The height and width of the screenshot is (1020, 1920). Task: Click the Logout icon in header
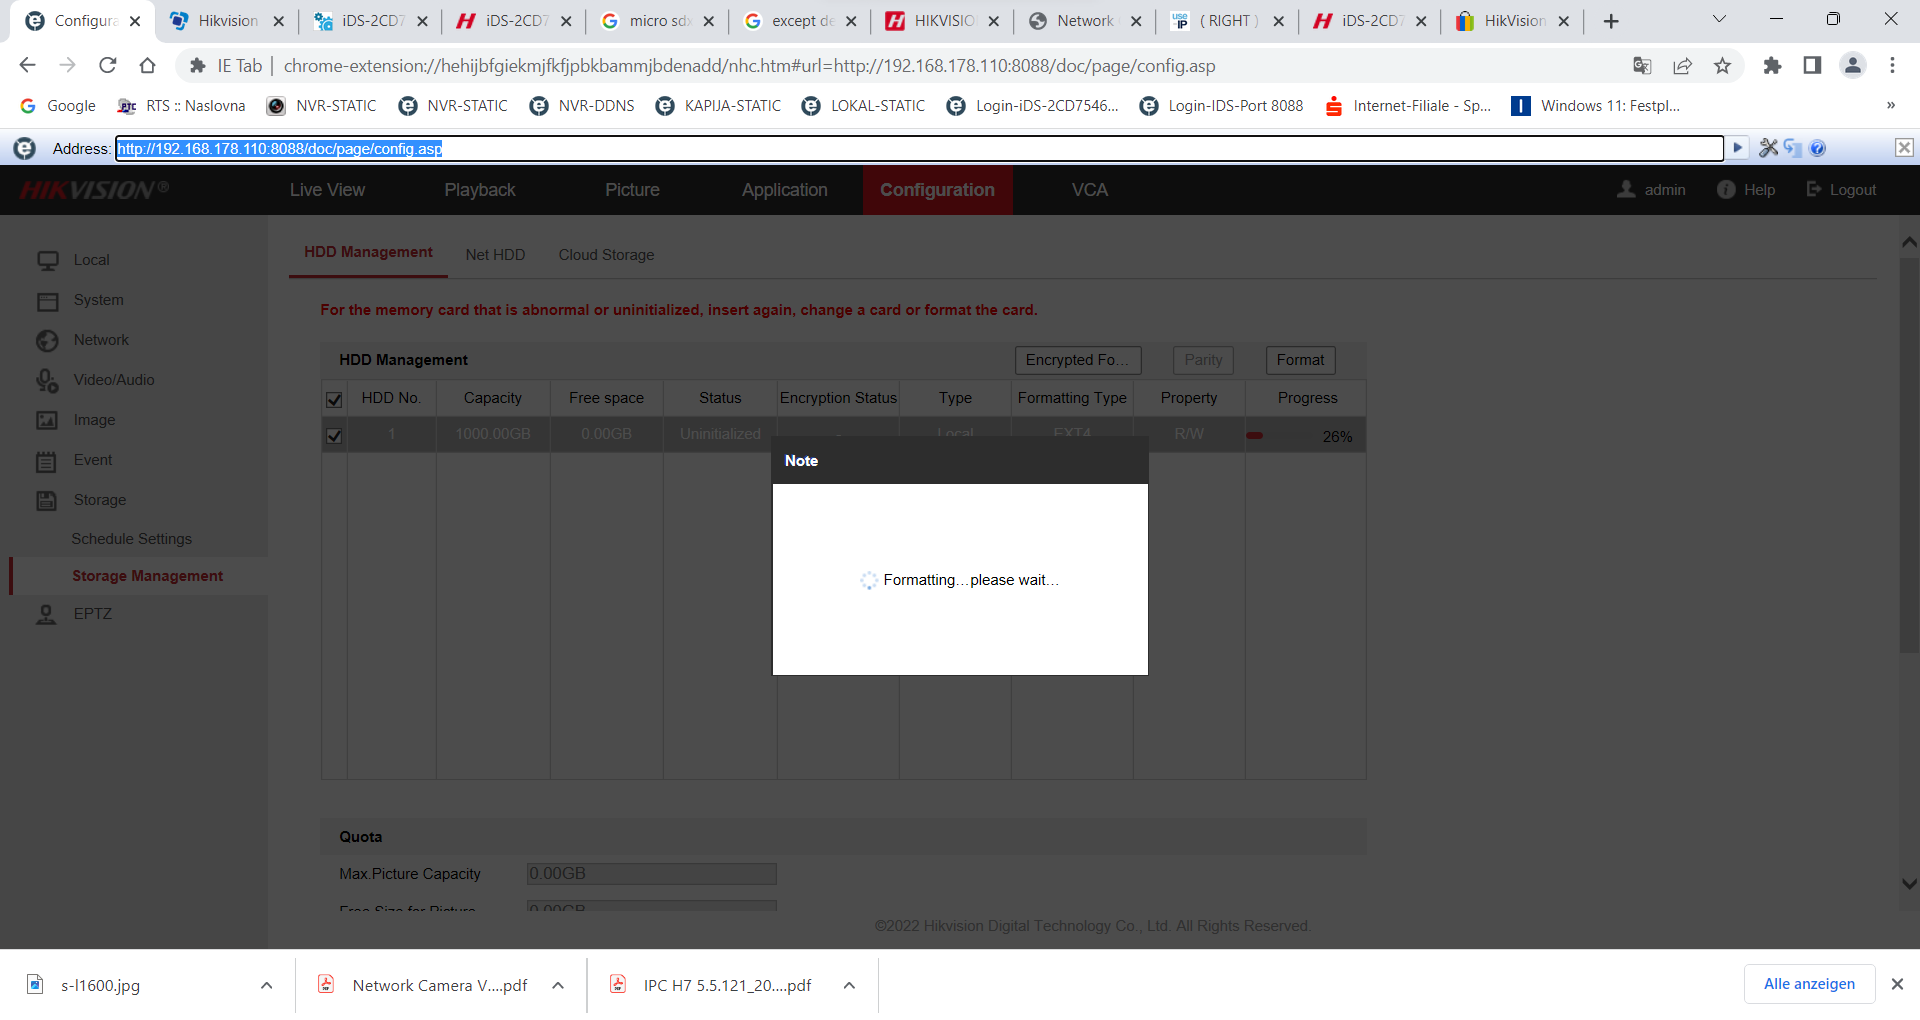(1814, 189)
